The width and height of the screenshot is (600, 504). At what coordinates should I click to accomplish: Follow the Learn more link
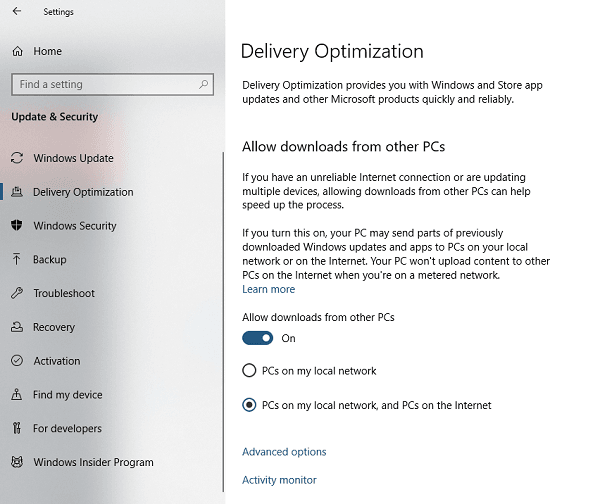[x=269, y=289]
